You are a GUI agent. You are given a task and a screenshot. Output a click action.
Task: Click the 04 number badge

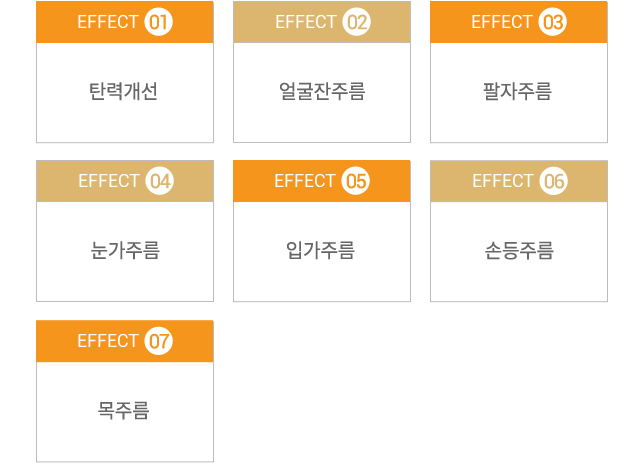(160, 181)
